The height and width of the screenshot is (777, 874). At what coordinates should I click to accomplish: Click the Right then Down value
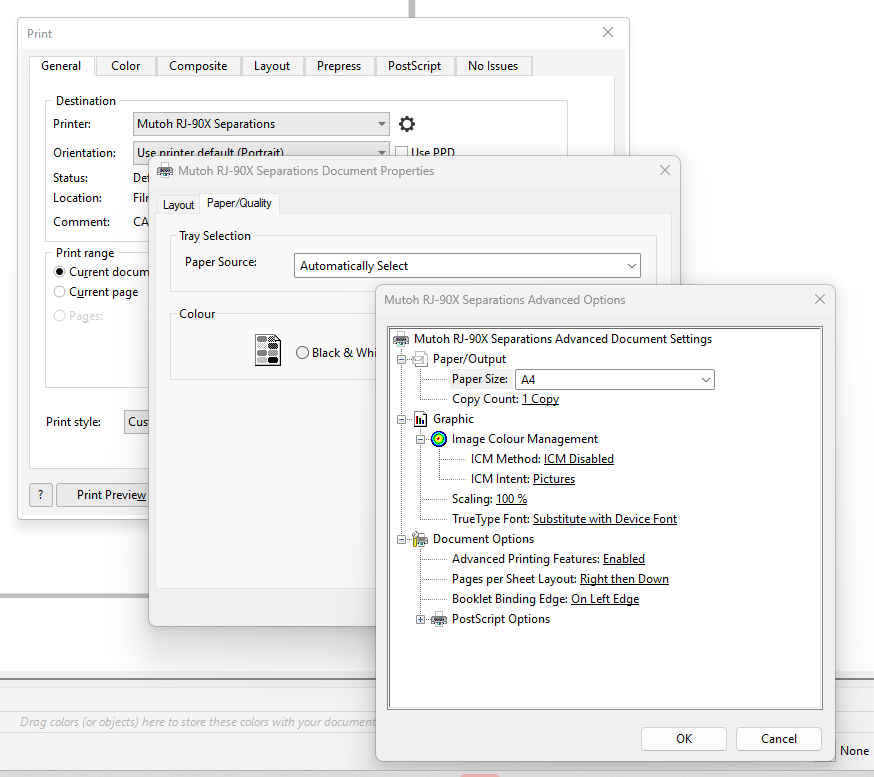[624, 579]
